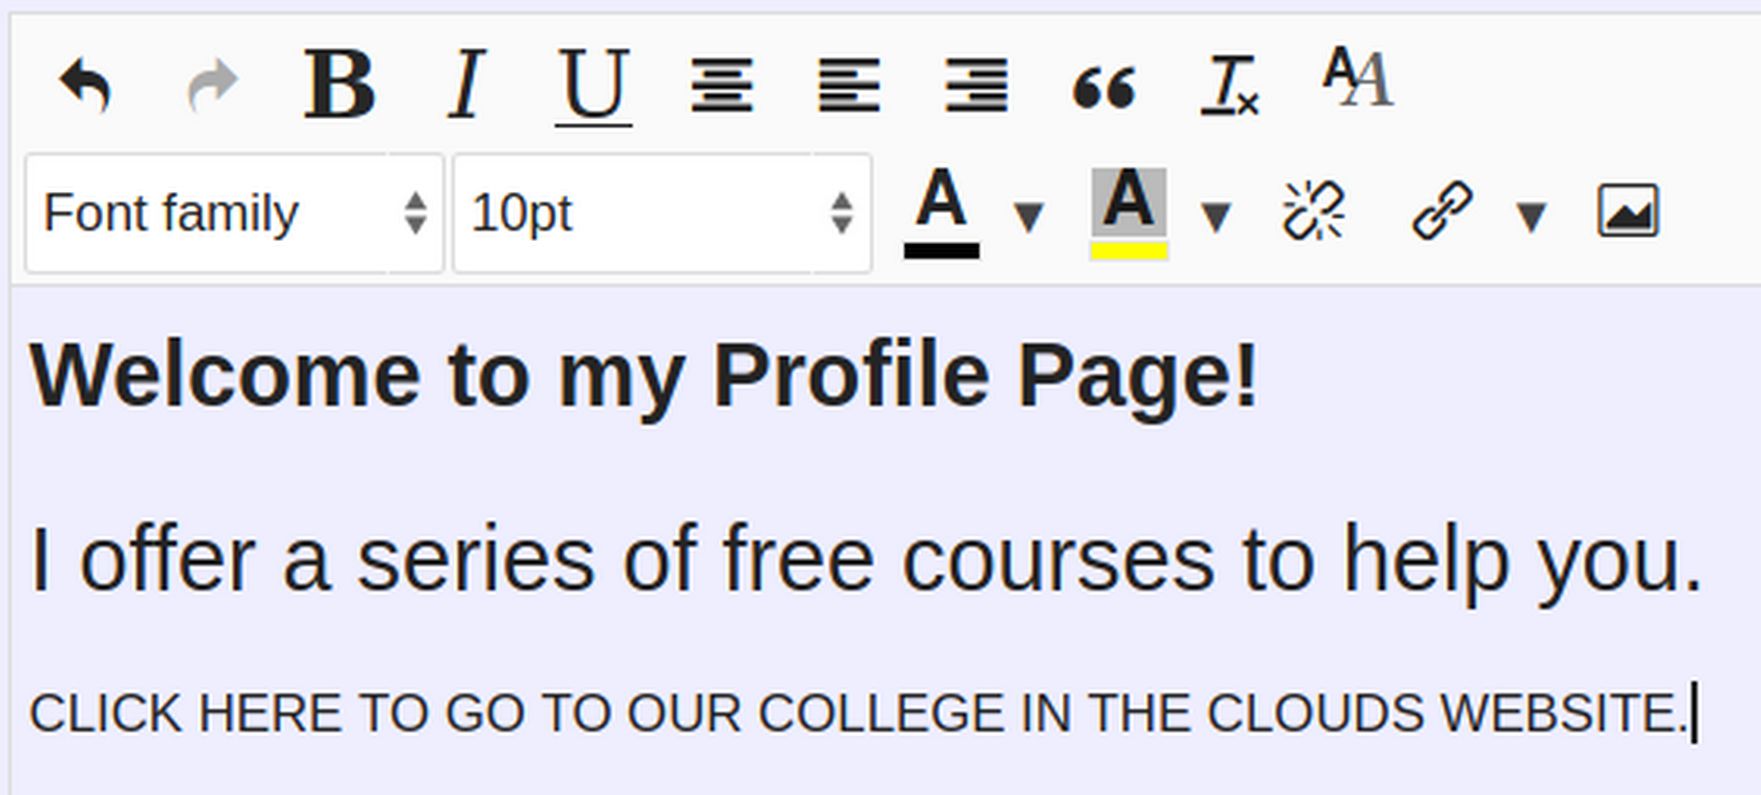Click the font case AA icon
Screen dimensions: 1761x795
pyautogui.click(x=1357, y=78)
